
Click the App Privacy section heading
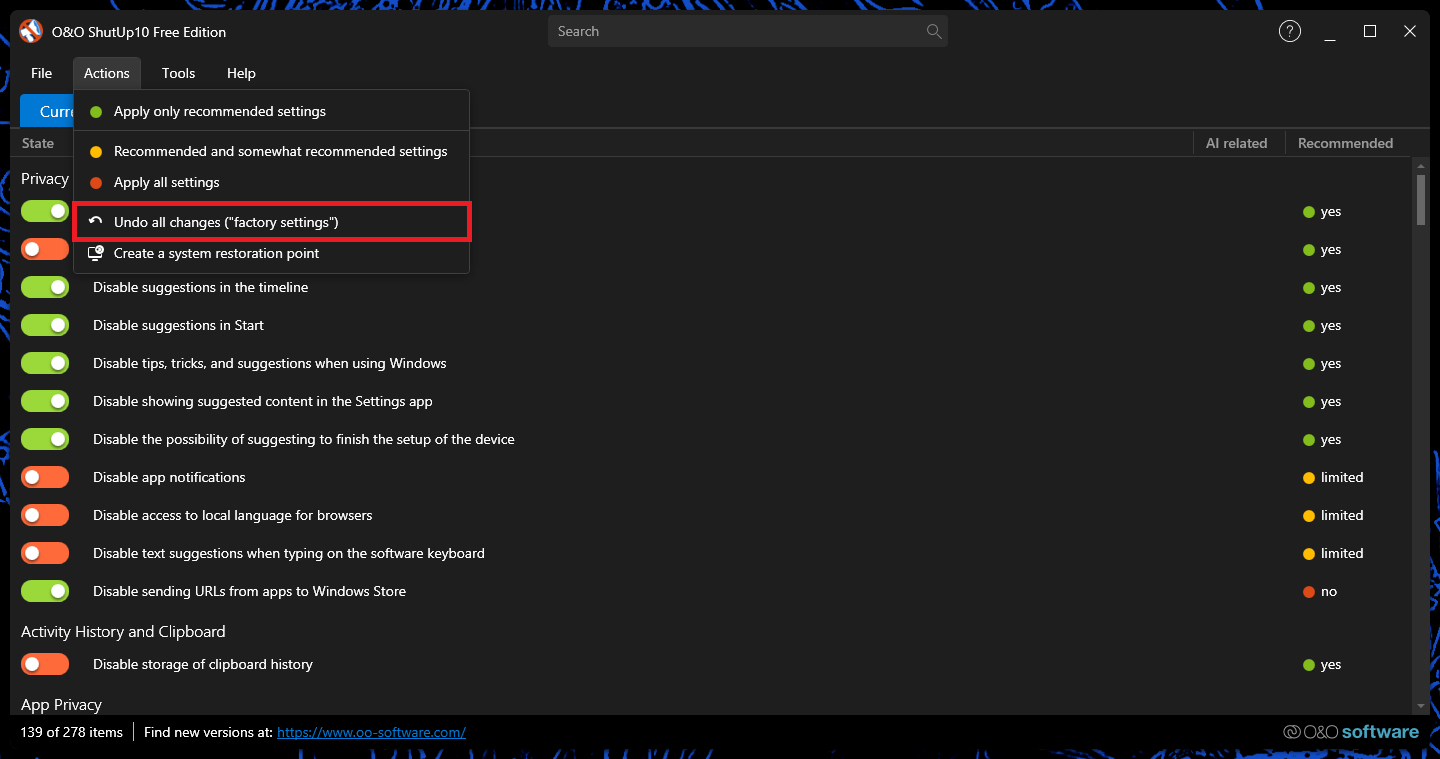tap(61, 705)
